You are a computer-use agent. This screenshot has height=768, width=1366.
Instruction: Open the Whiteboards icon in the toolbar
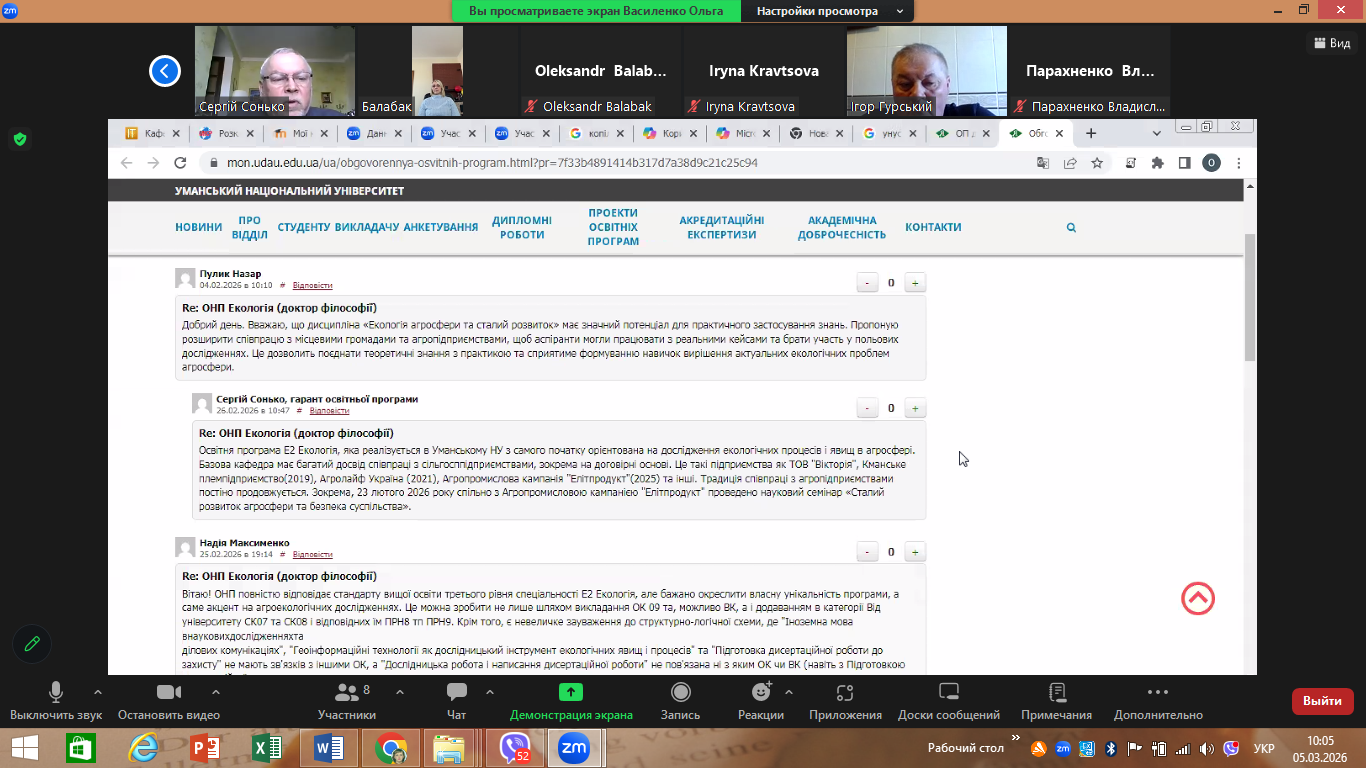tap(948, 693)
